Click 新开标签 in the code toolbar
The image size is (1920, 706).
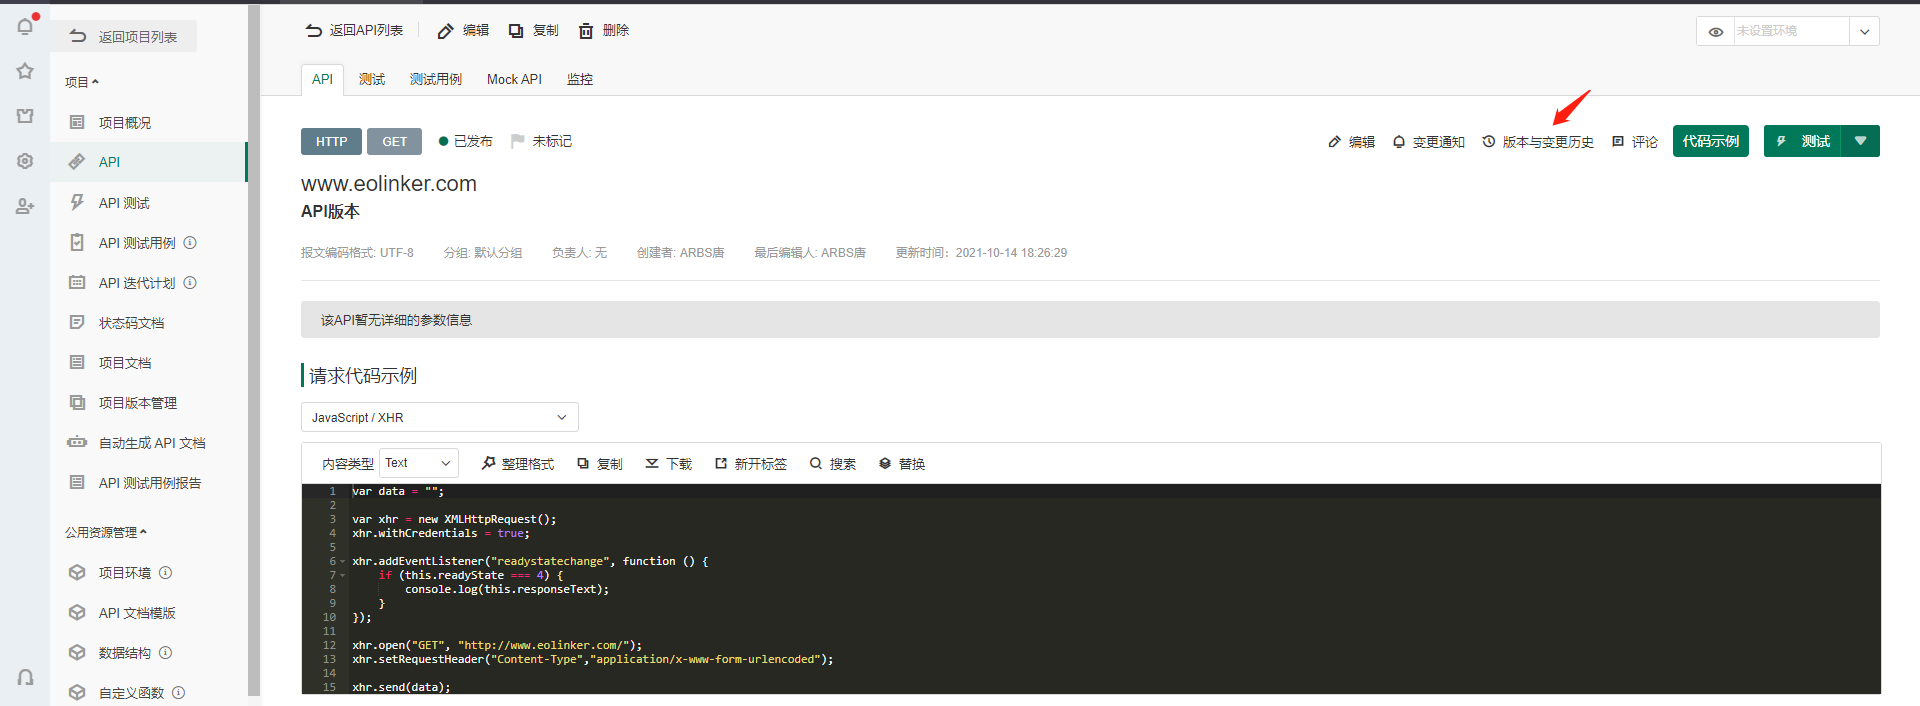(x=750, y=464)
